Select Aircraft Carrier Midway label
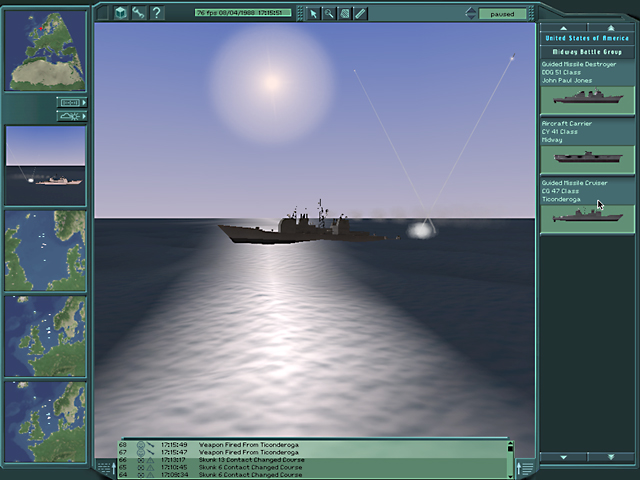640x480 pixels. click(x=567, y=131)
